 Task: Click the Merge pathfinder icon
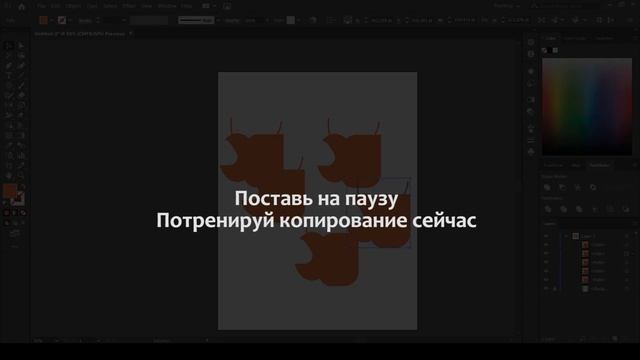tap(579, 209)
